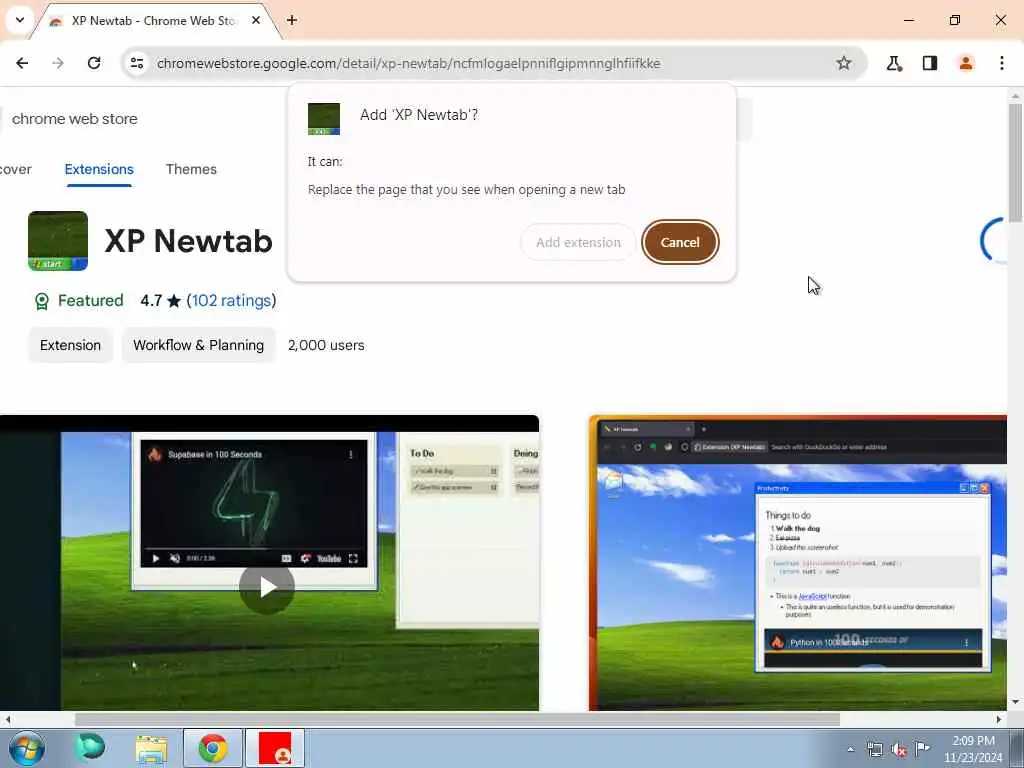Click the XP Newtab icon in dialog

pos(324,119)
